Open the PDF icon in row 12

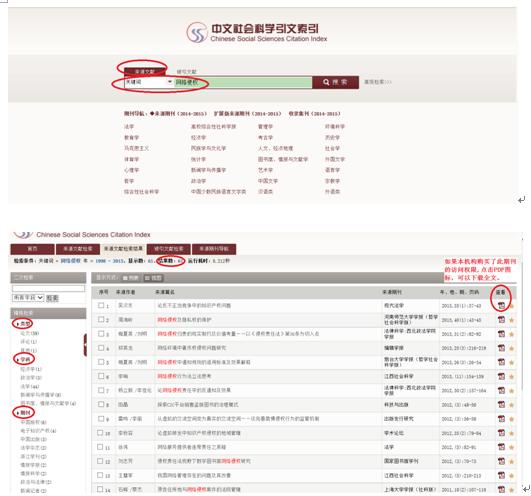click(x=501, y=461)
